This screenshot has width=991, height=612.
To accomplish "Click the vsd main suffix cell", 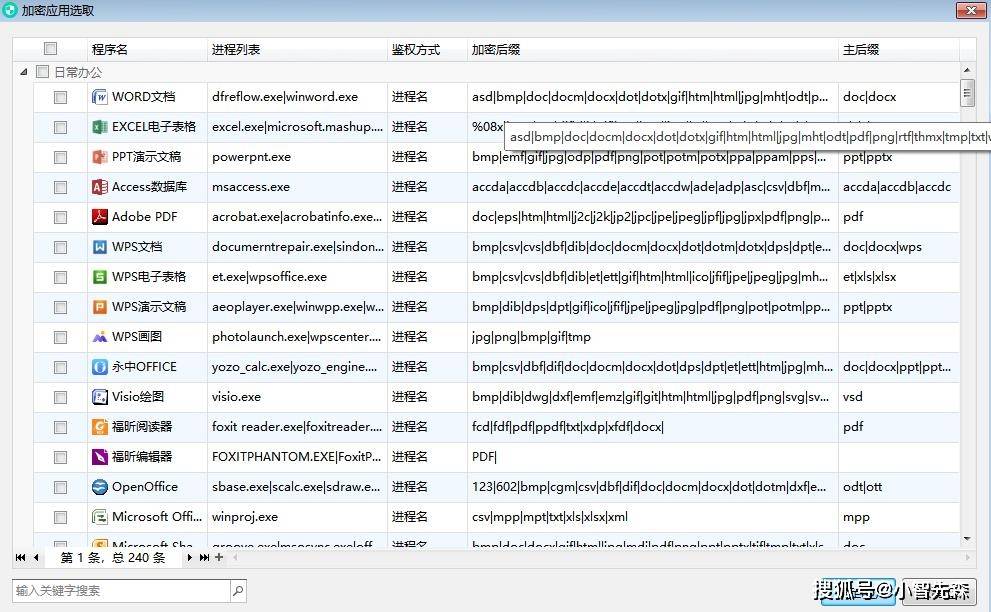I will point(899,397).
